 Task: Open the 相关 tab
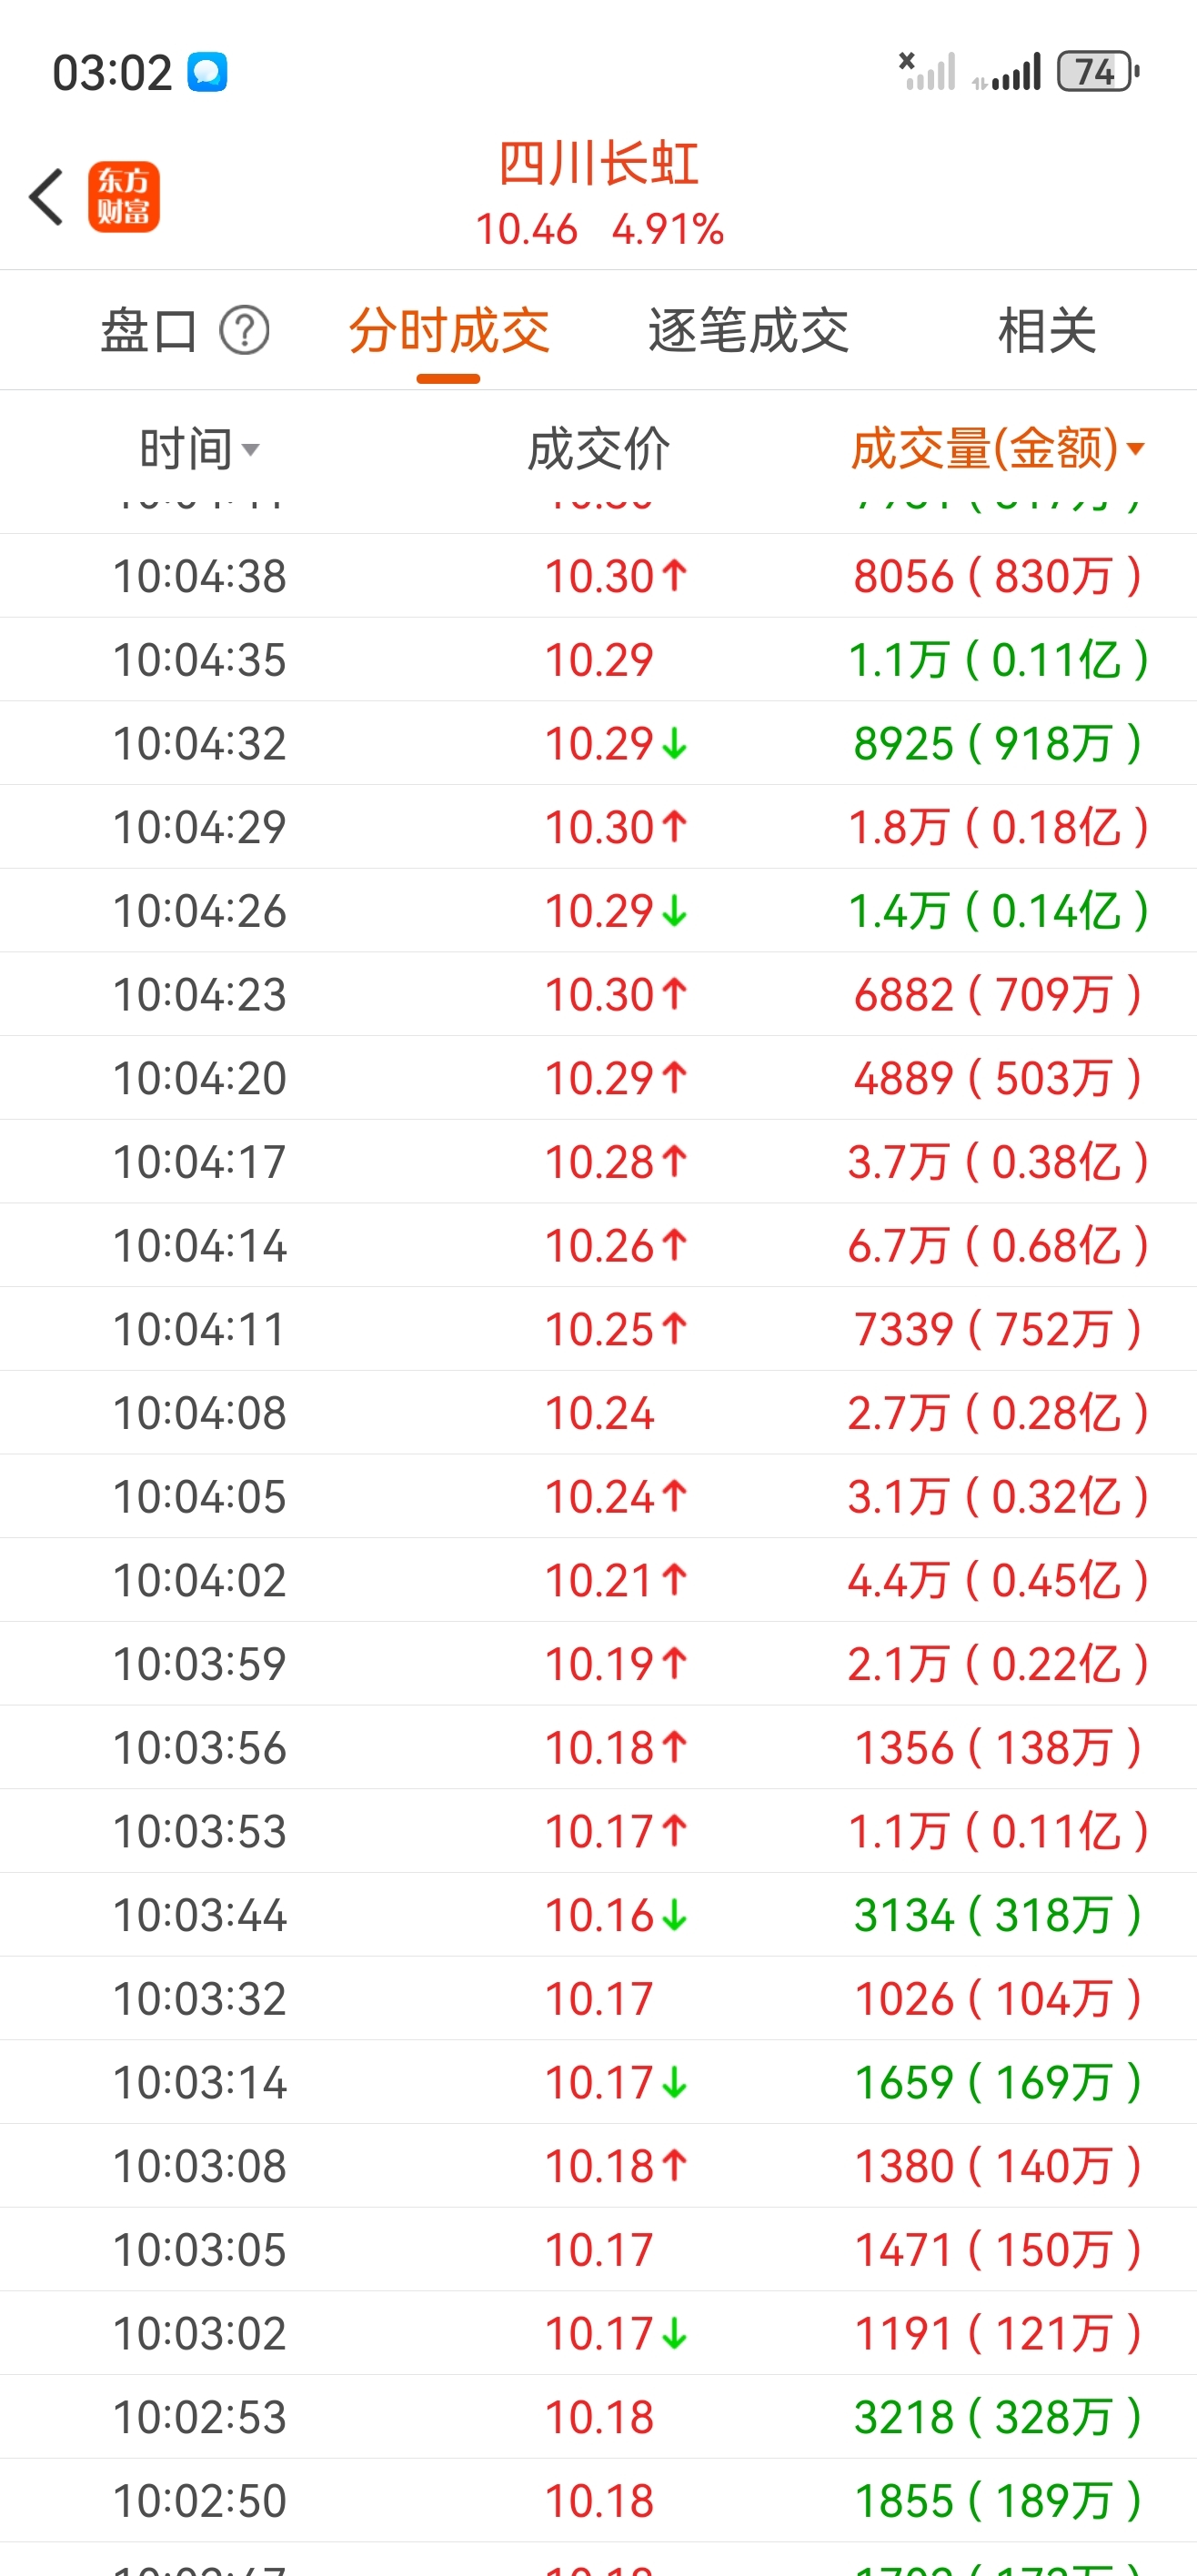click(1047, 331)
